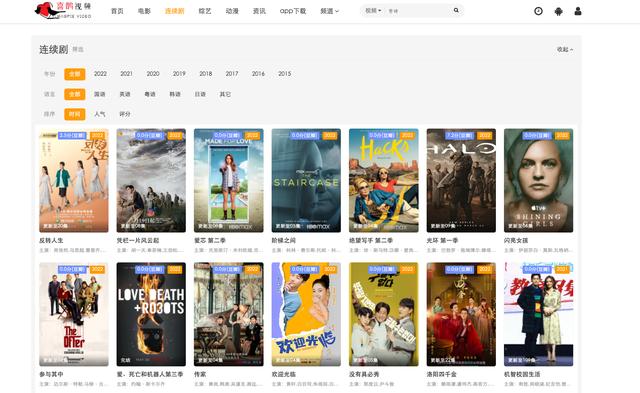Open the Shining Girls poster thumbnail

coord(538,180)
